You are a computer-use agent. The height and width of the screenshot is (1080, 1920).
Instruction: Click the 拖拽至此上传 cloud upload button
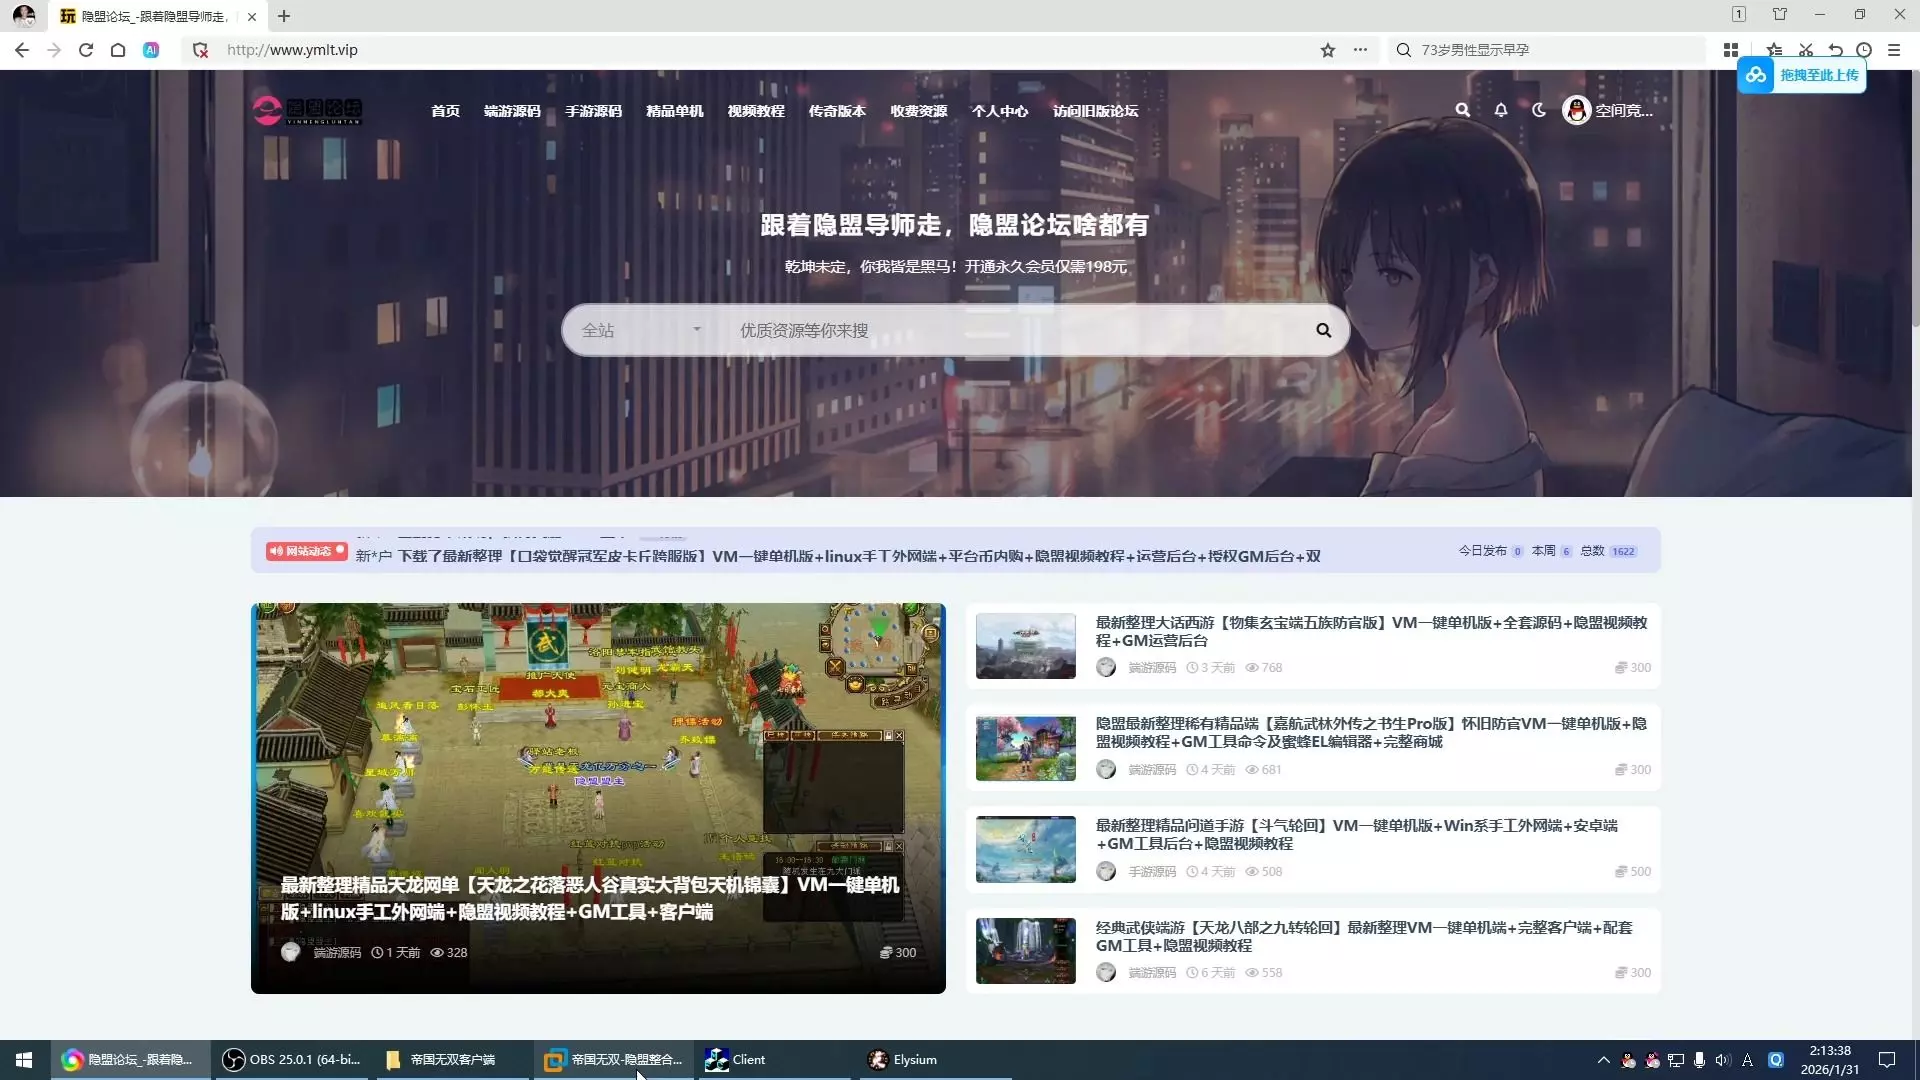coord(1802,75)
